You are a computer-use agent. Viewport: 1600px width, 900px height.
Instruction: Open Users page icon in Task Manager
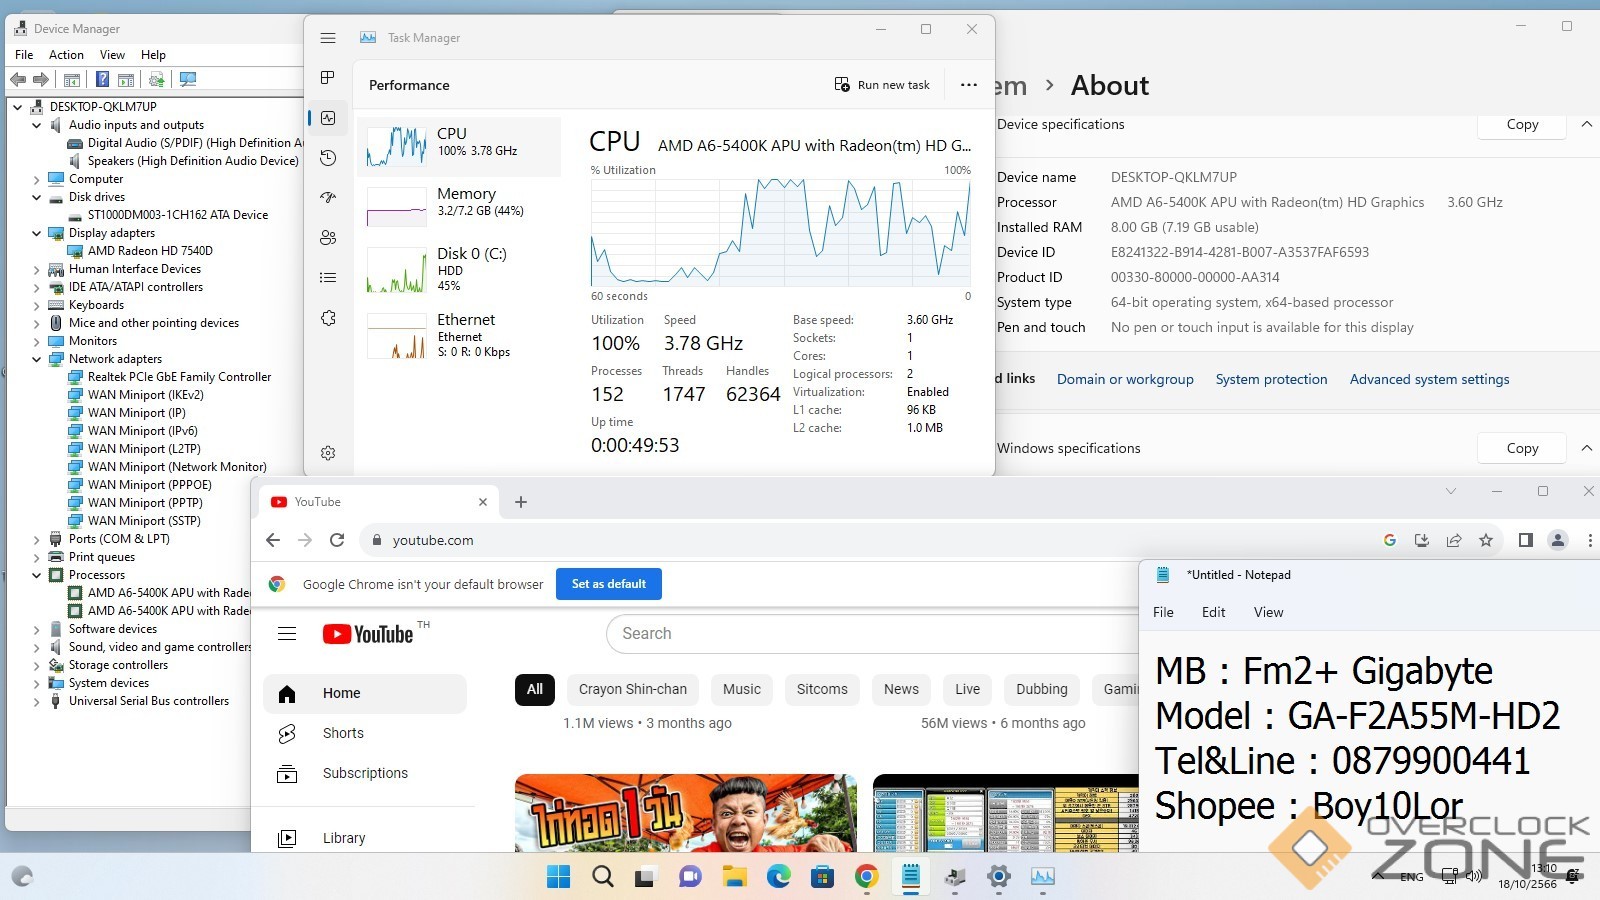click(x=328, y=238)
